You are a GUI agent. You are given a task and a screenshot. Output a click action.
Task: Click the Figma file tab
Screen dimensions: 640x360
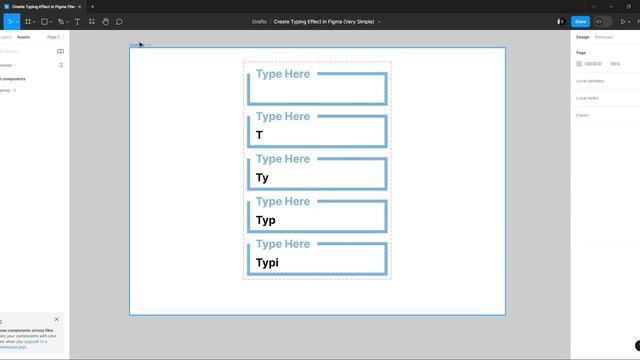[42, 7]
